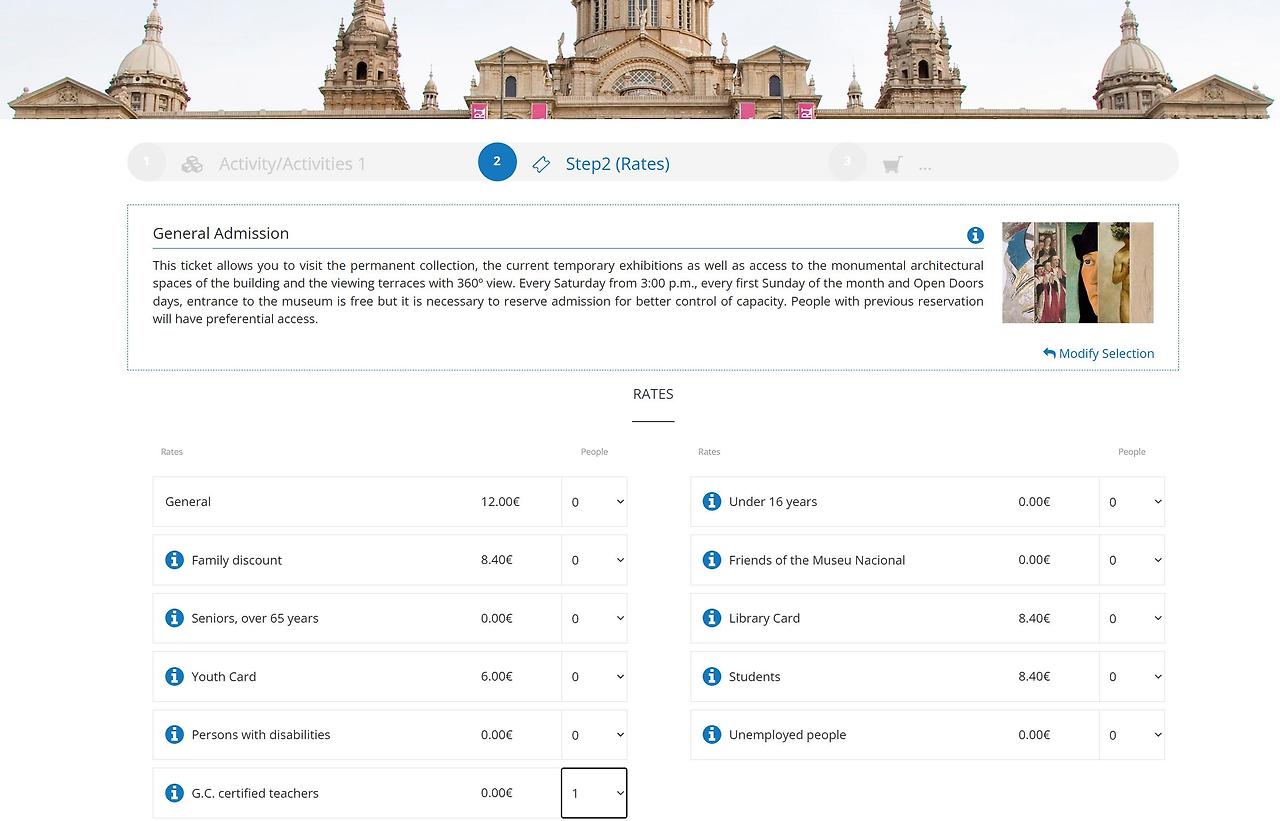The height and width of the screenshot is (821, 1280).
Task: Show Library Card info icon
Action: pyautogui.click(x=712, y=618)
